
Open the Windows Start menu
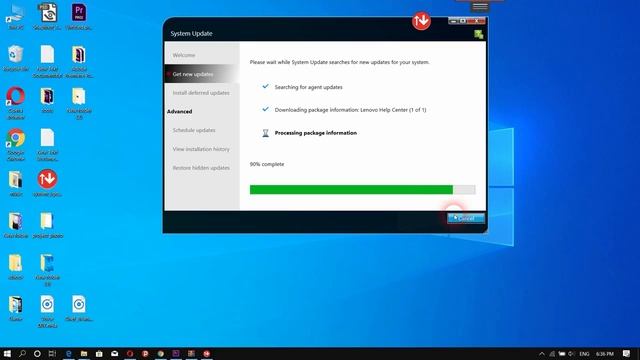click(7, 353)
